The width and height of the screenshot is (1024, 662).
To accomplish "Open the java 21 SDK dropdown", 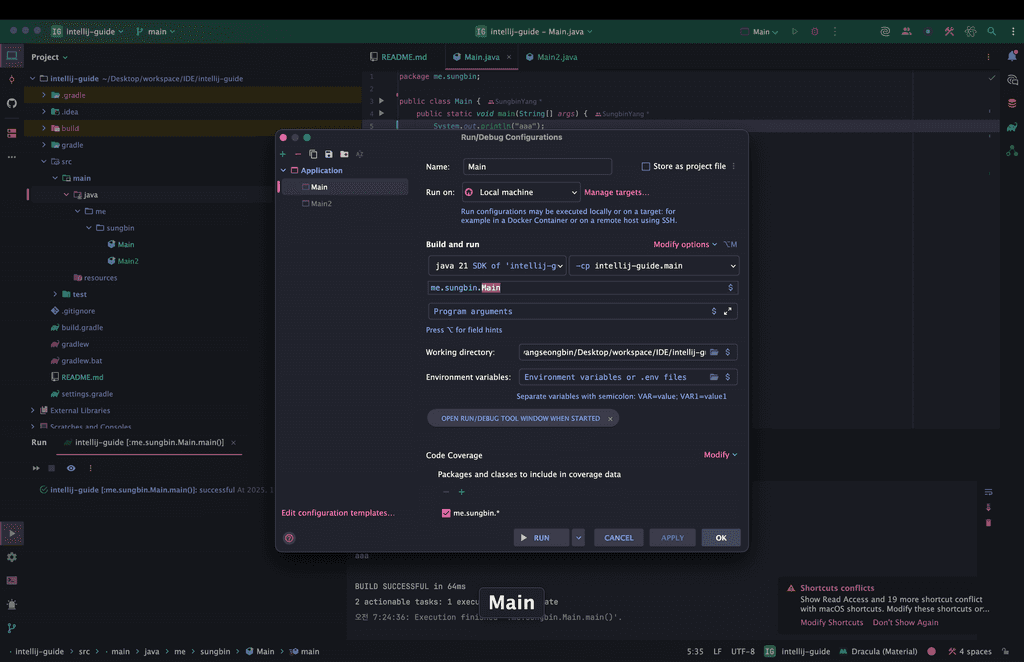I will click(x=497, y=266).
